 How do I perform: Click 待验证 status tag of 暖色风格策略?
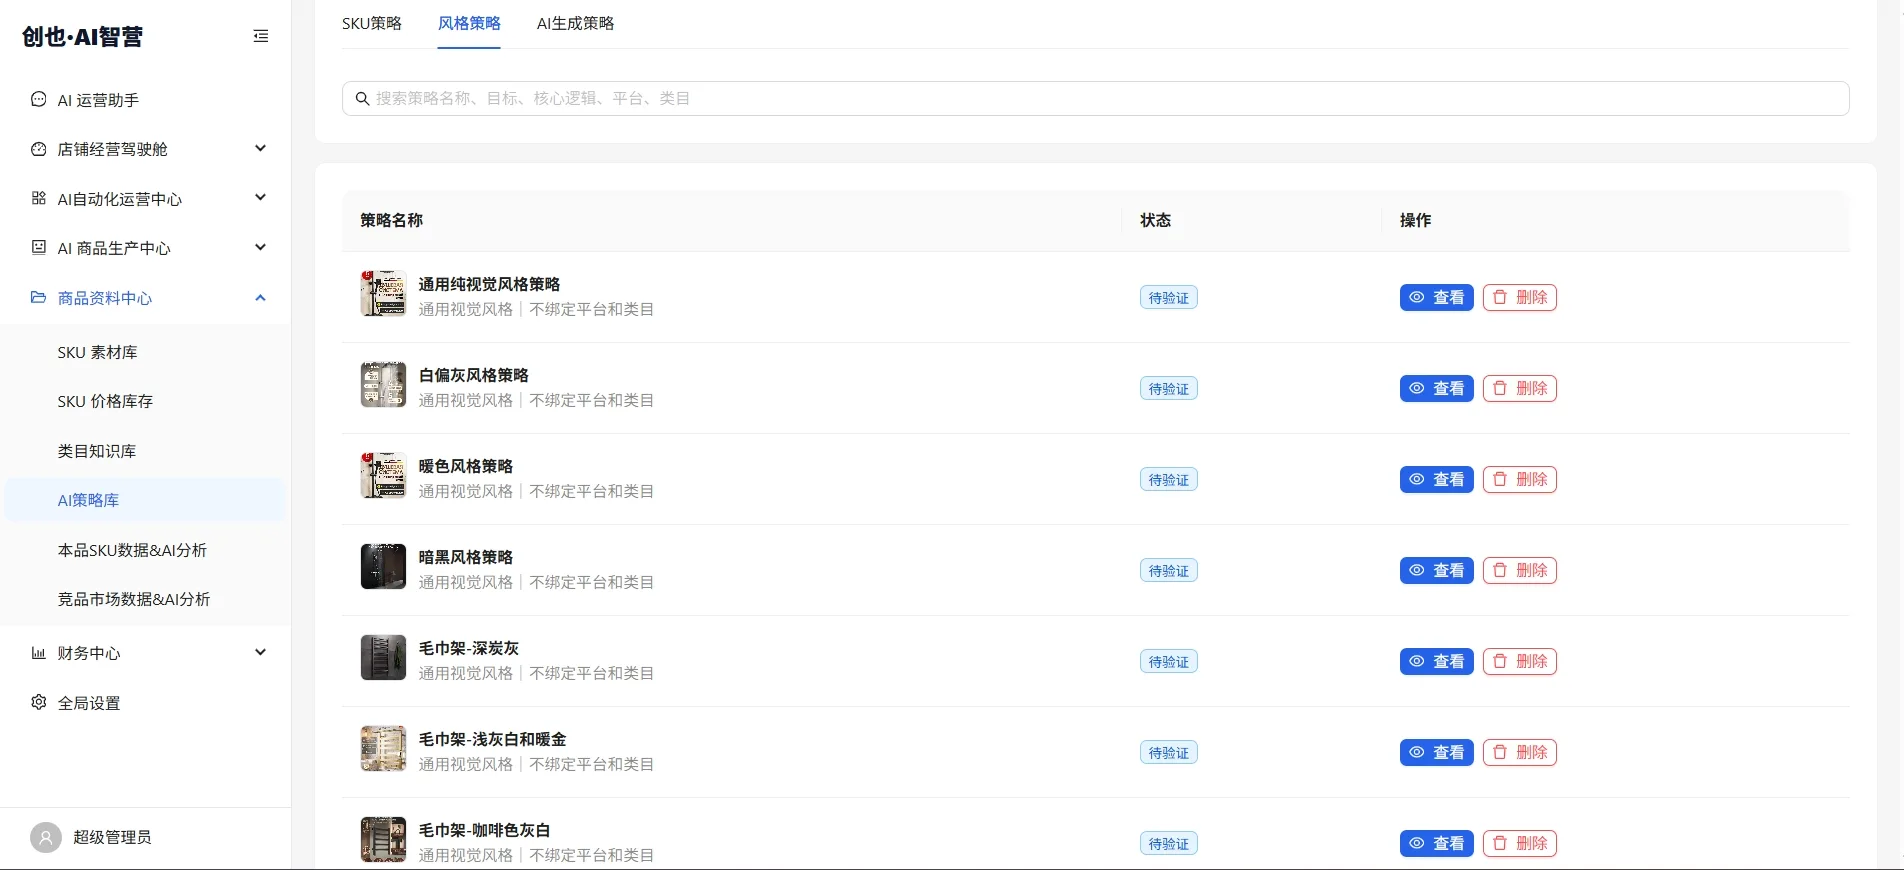pyautogui.click(x=1168, y=479)
